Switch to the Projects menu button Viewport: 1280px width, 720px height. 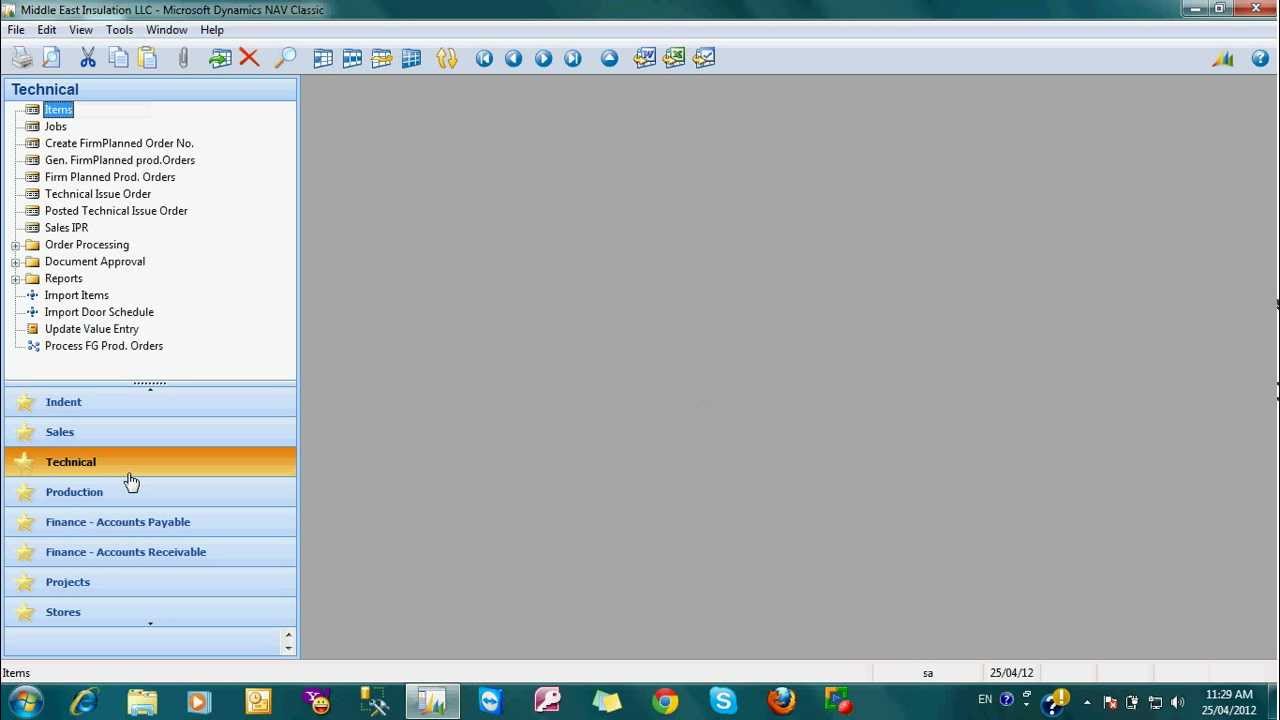point(150,582)
